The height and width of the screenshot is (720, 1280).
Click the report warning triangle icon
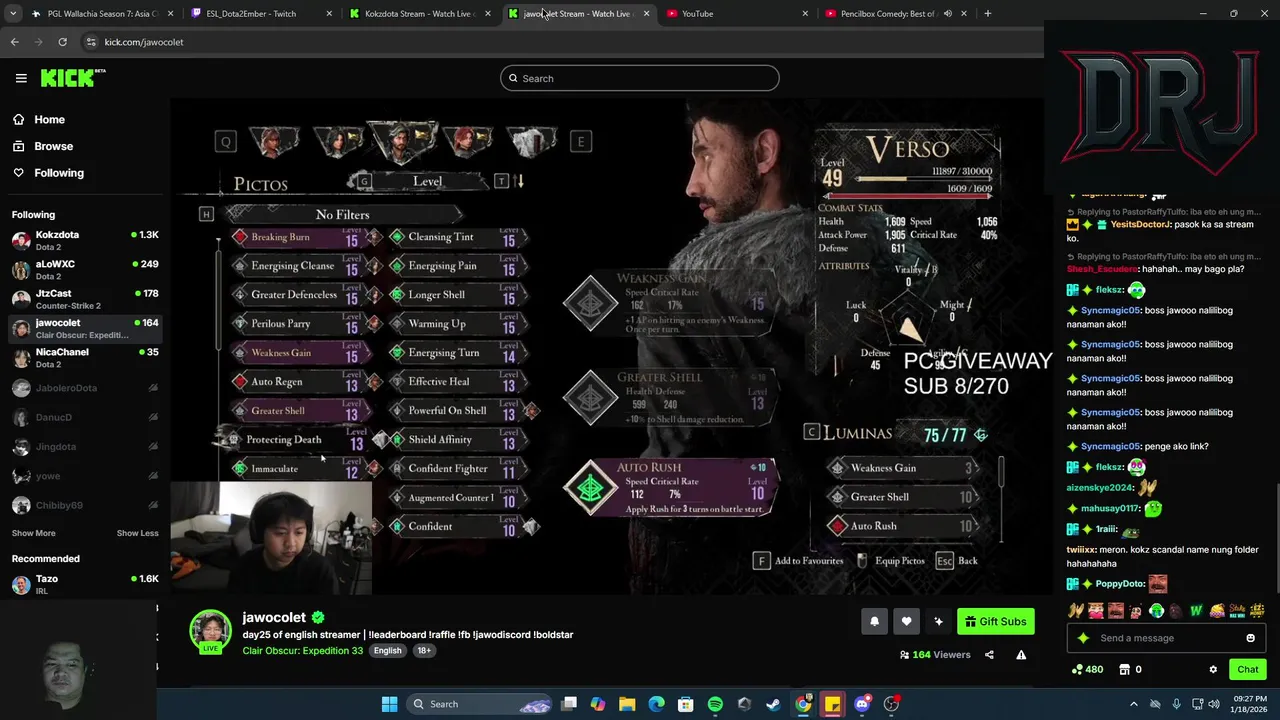(1021, 655)
